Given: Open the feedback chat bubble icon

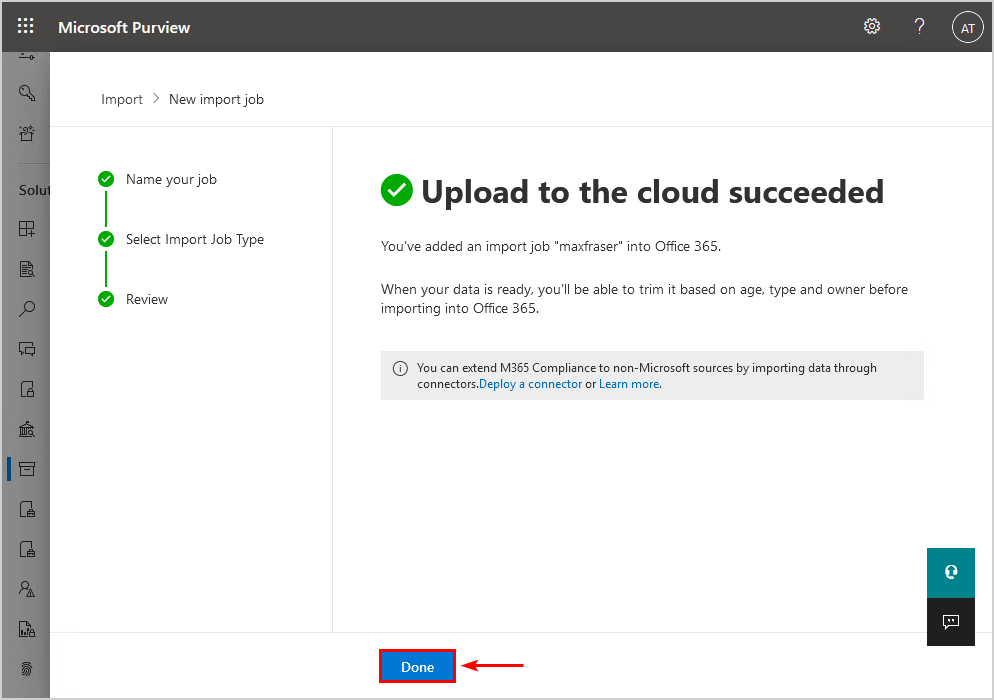Looking at the screenshot, I should click(x=950, y=622).
